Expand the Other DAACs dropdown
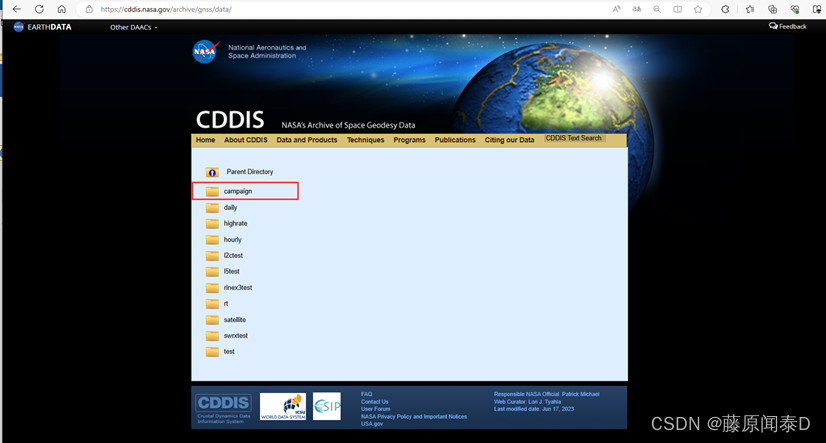826x443 pixels. pyautogui.click(x=133, y=27)
